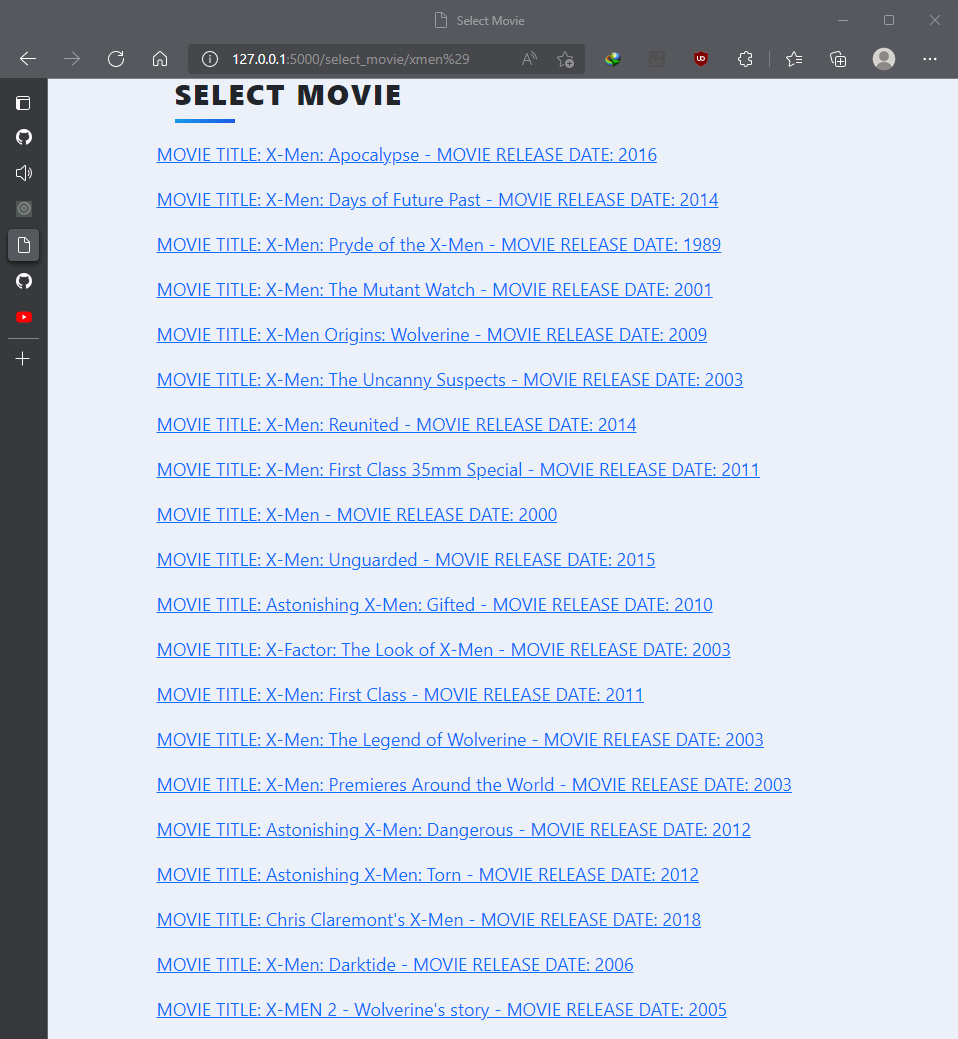Screen dimensions: 958x1039
Task: Switch to the Select Movie tab
Action: click(x=479, y=20)
